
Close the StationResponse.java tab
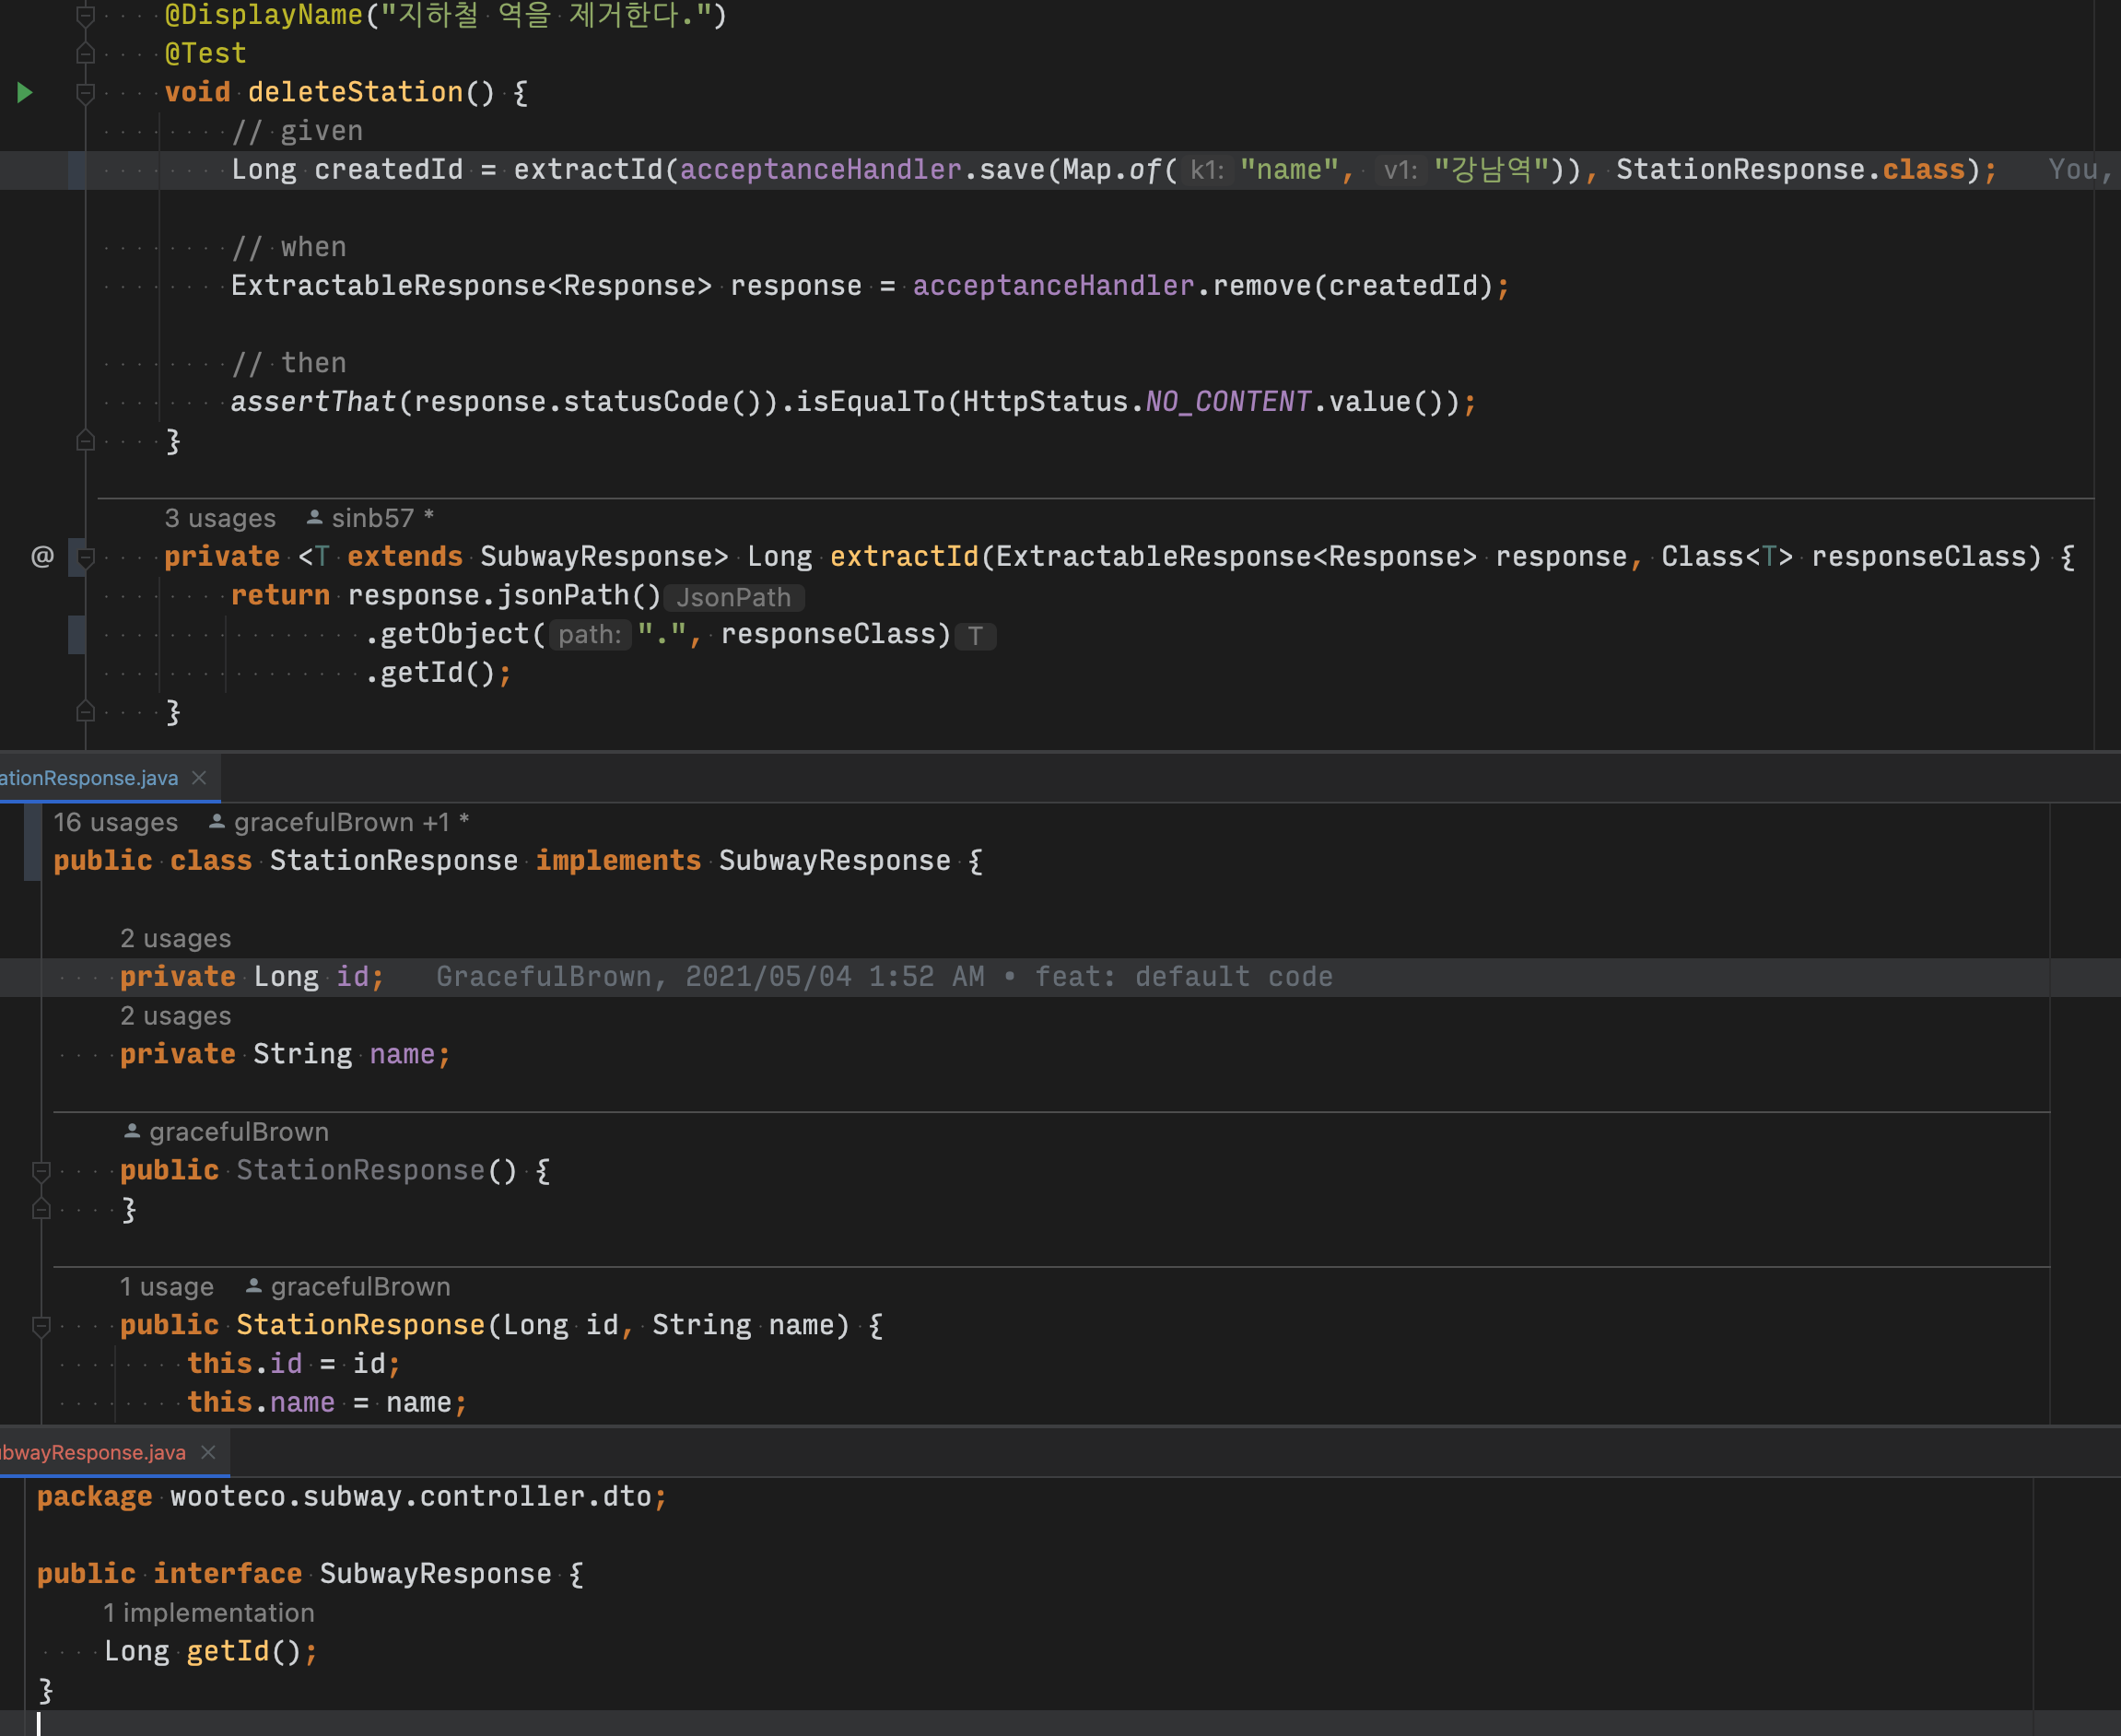[x=199, y=778]
